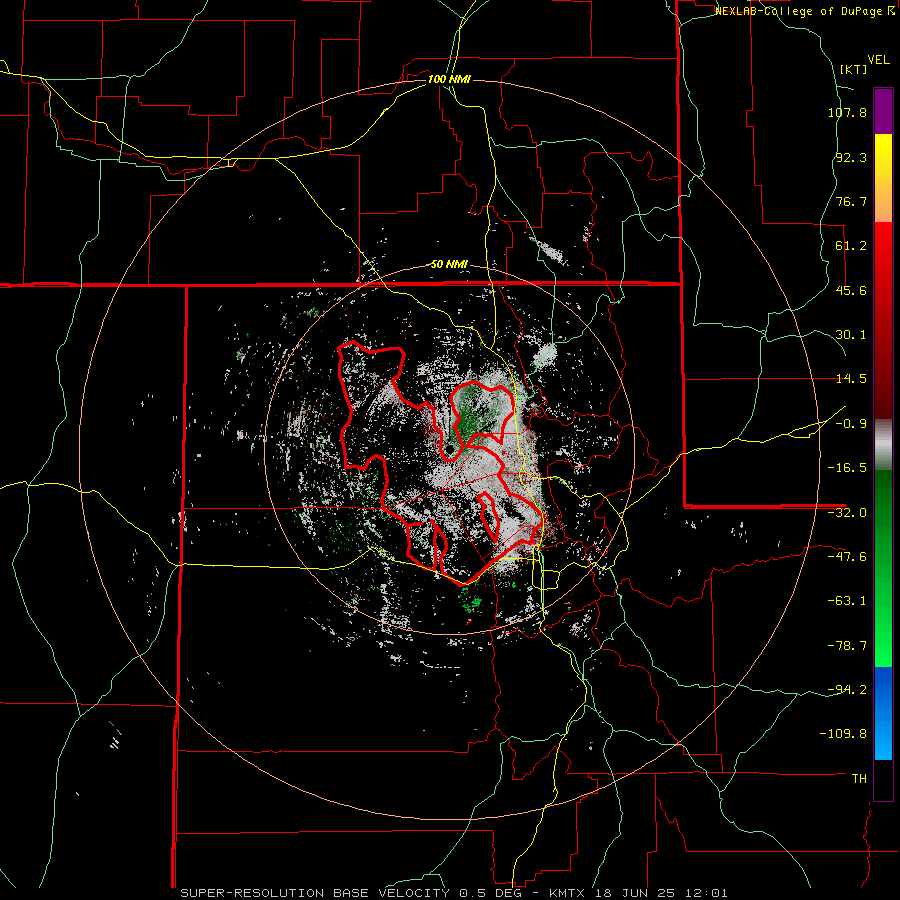Click the purple top segment of color bar
Screen dimensions: 900x900
tap(883, 111)
